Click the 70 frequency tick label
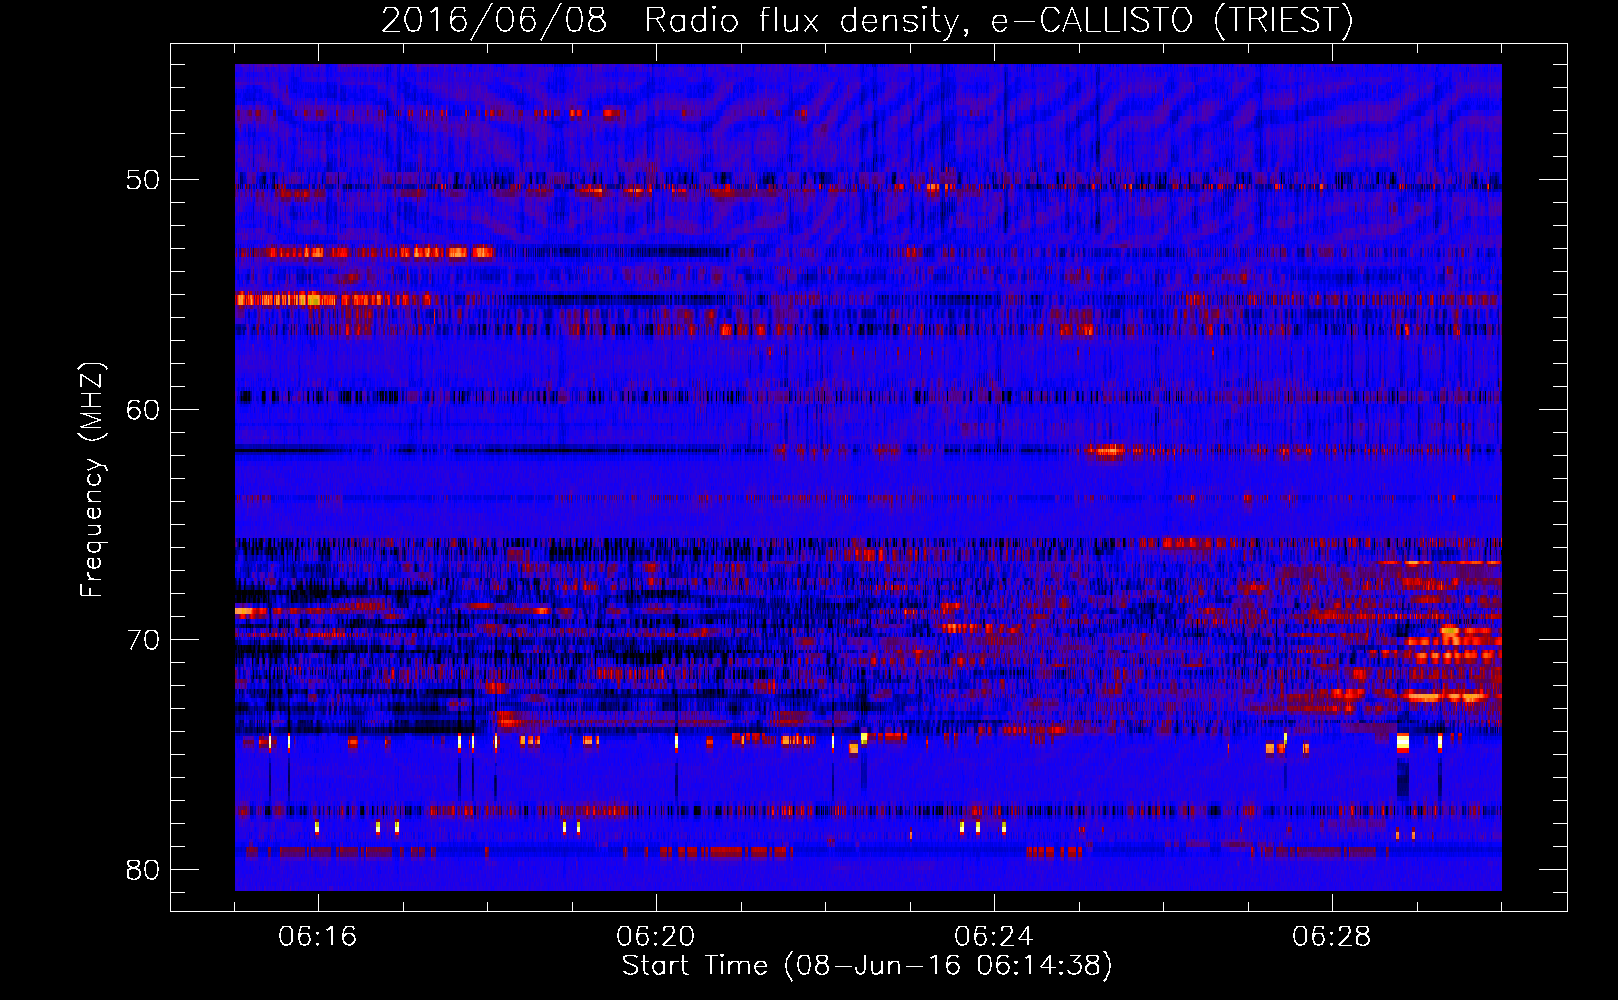 pyautogui.click(x=143, y=640)
